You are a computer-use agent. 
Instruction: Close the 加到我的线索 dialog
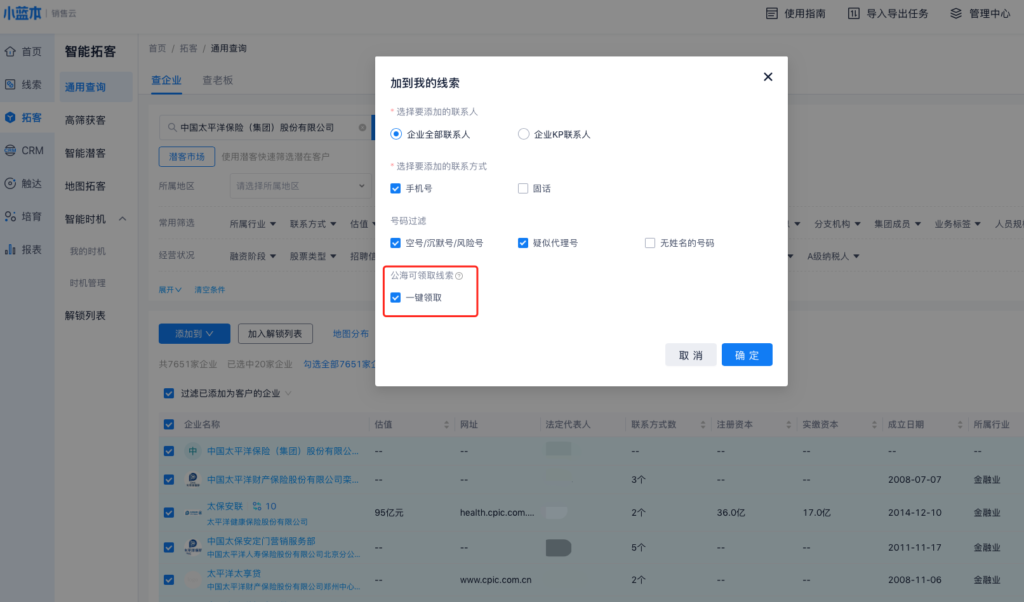[768, 77]
